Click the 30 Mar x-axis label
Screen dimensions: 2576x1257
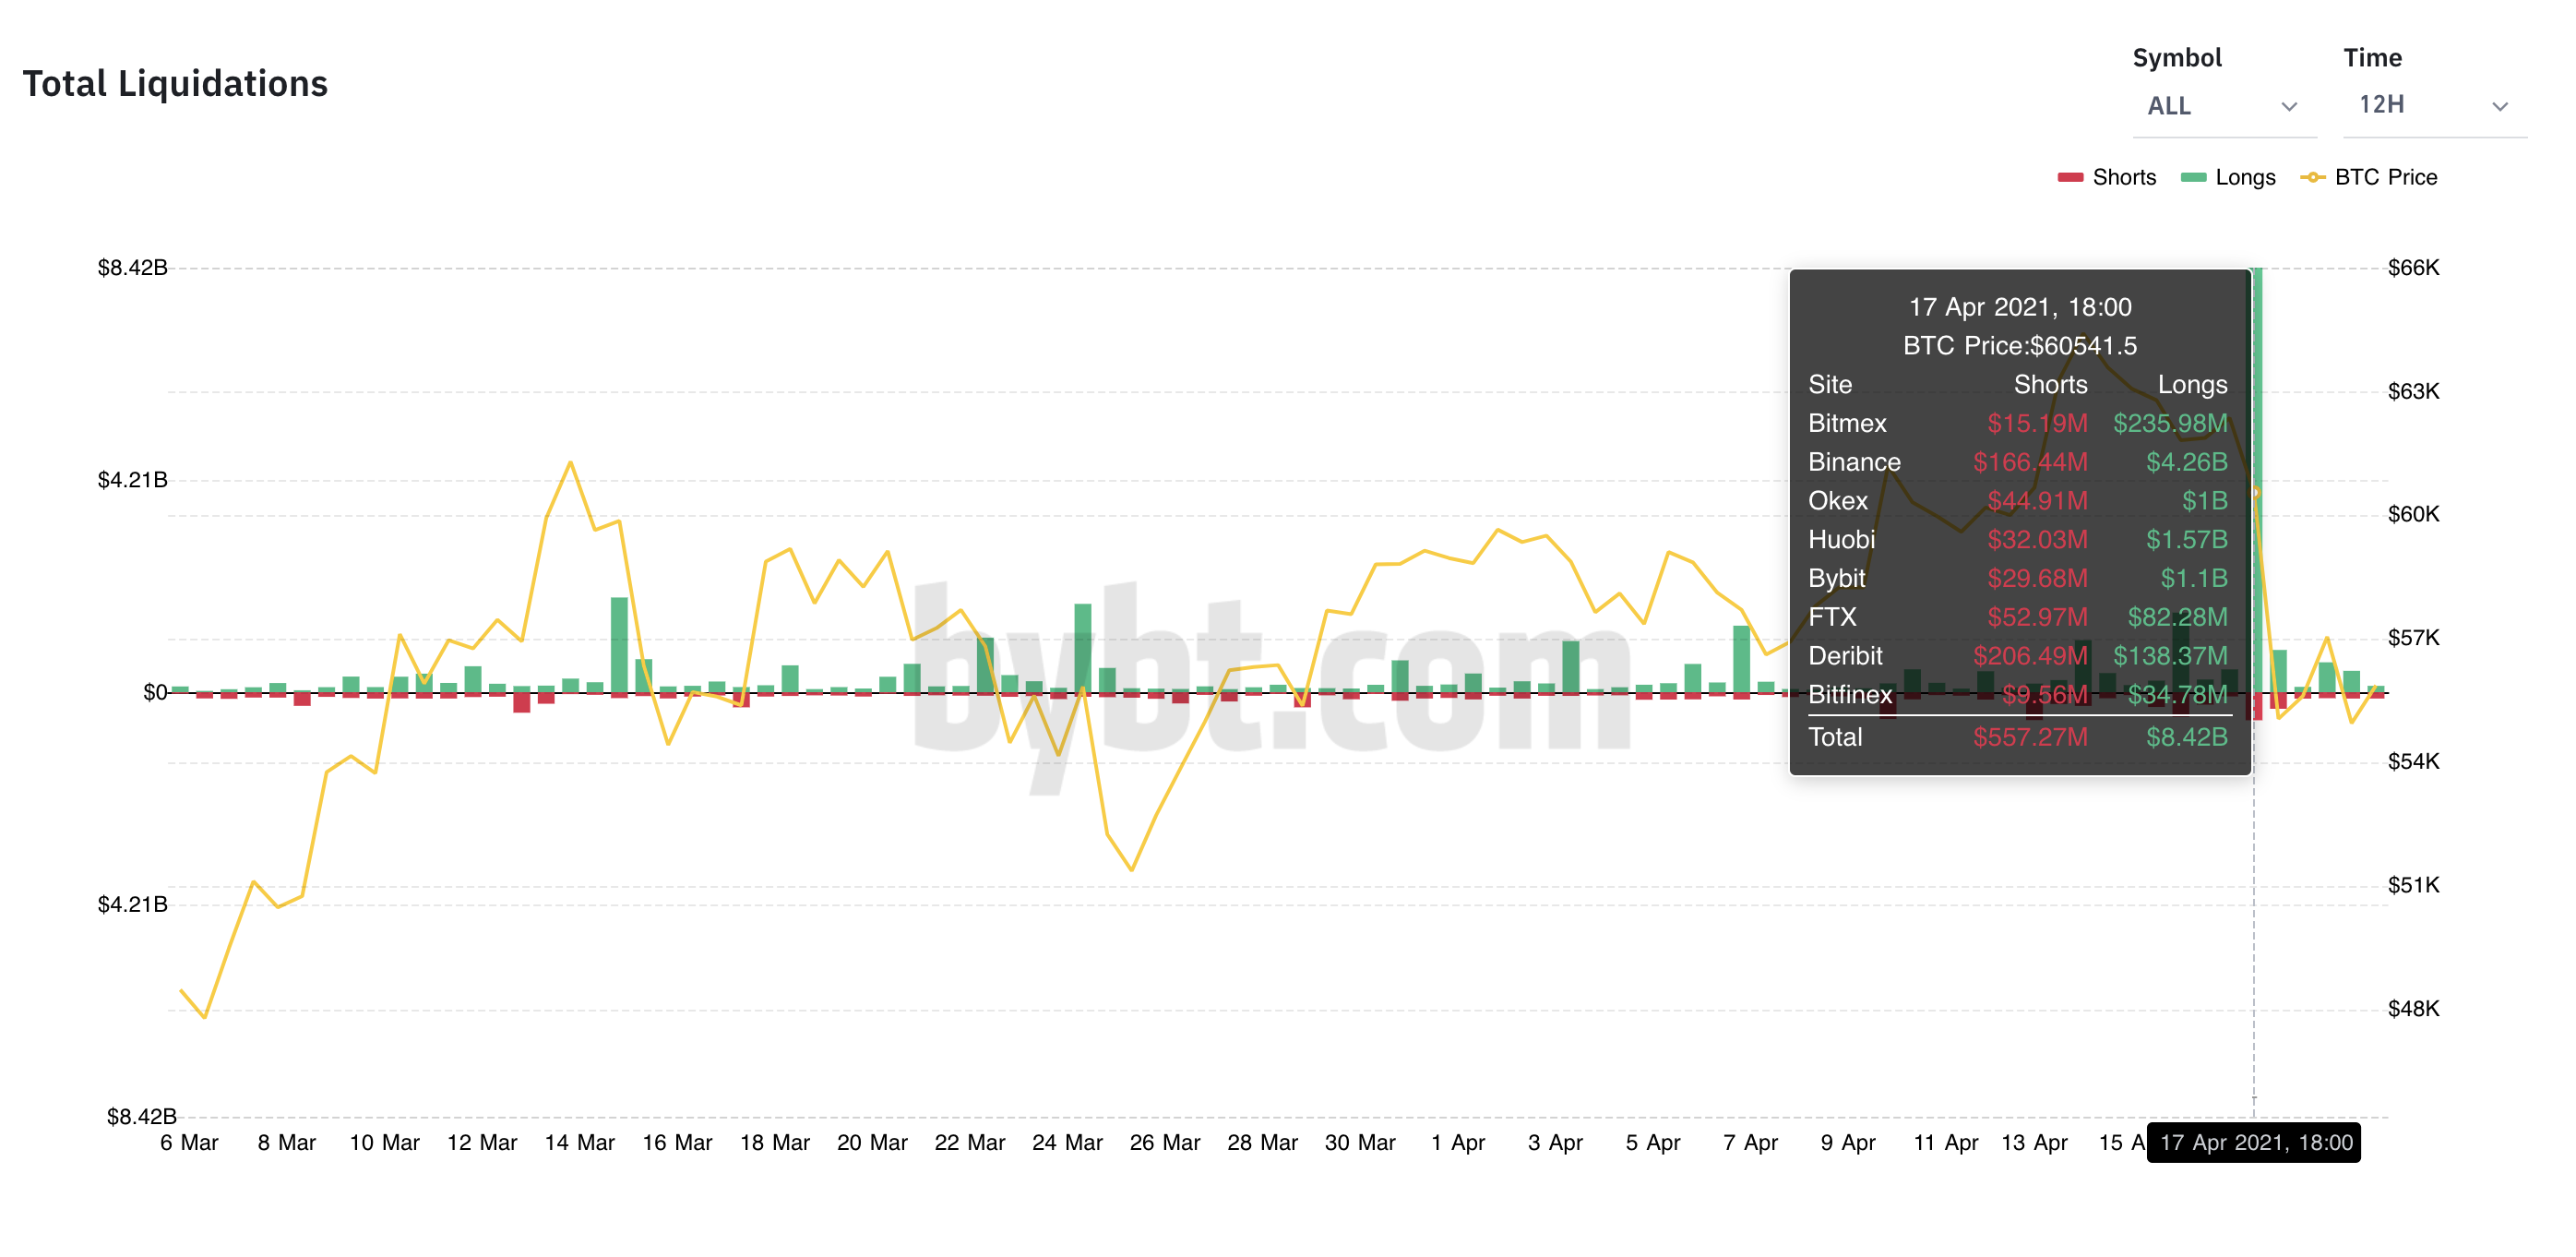[1360, 1142]
